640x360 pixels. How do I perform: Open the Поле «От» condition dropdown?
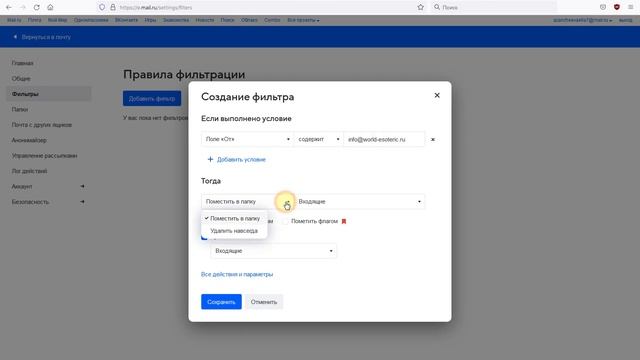click(247, 139)
